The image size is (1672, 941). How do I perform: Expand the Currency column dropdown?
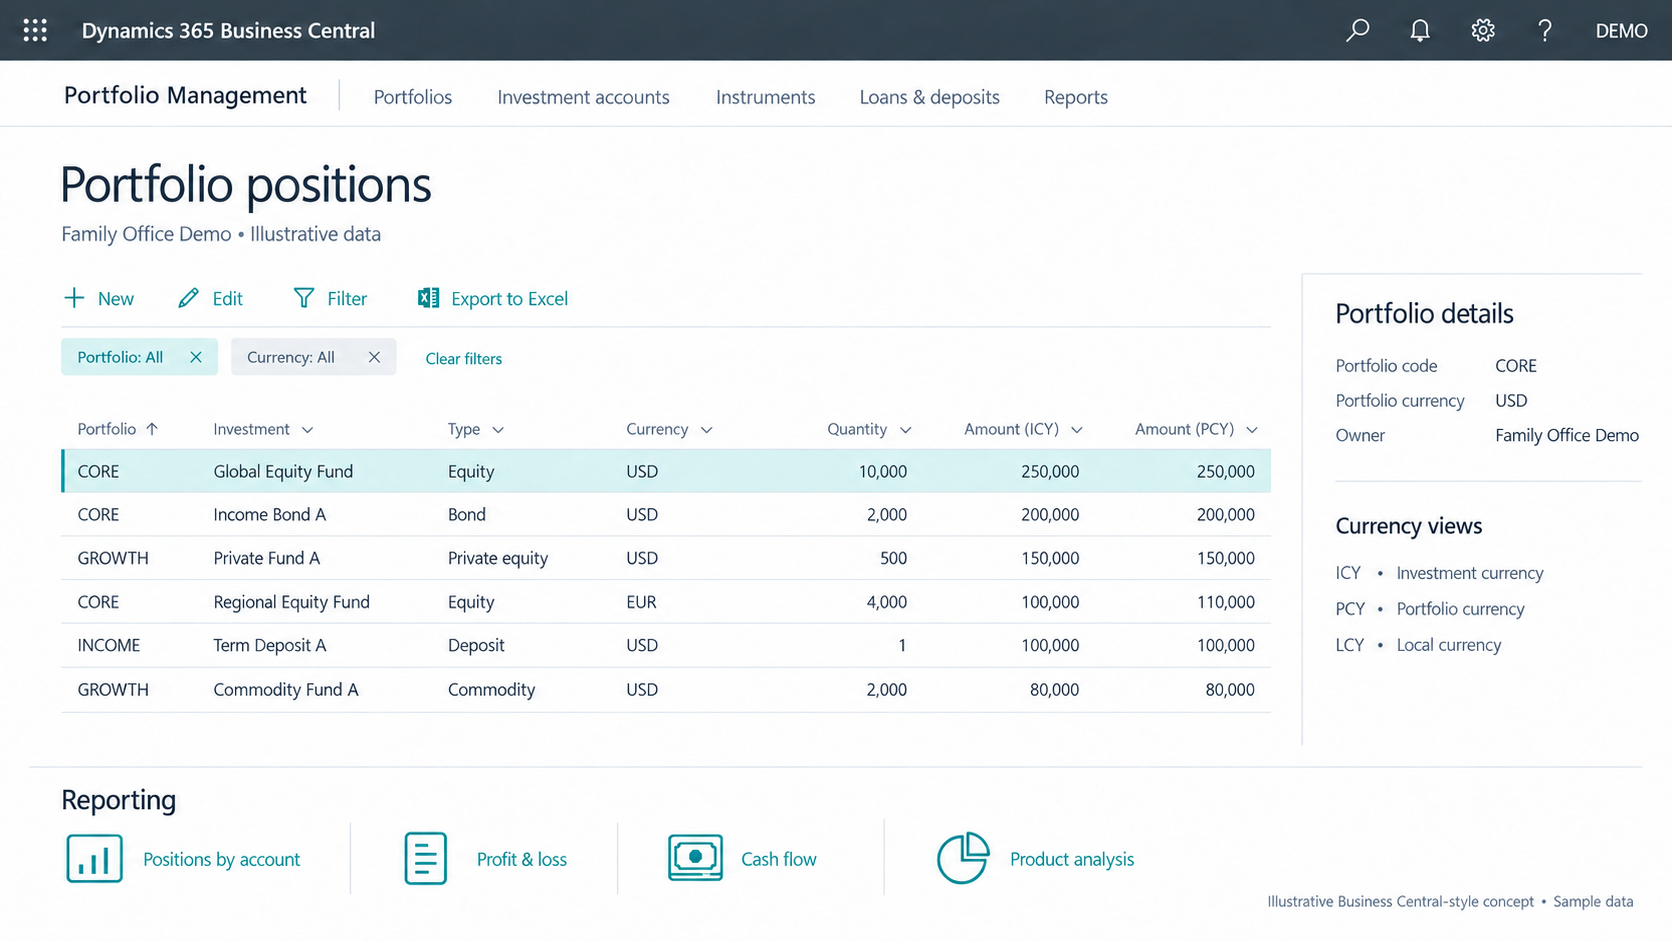pos(706,430)
